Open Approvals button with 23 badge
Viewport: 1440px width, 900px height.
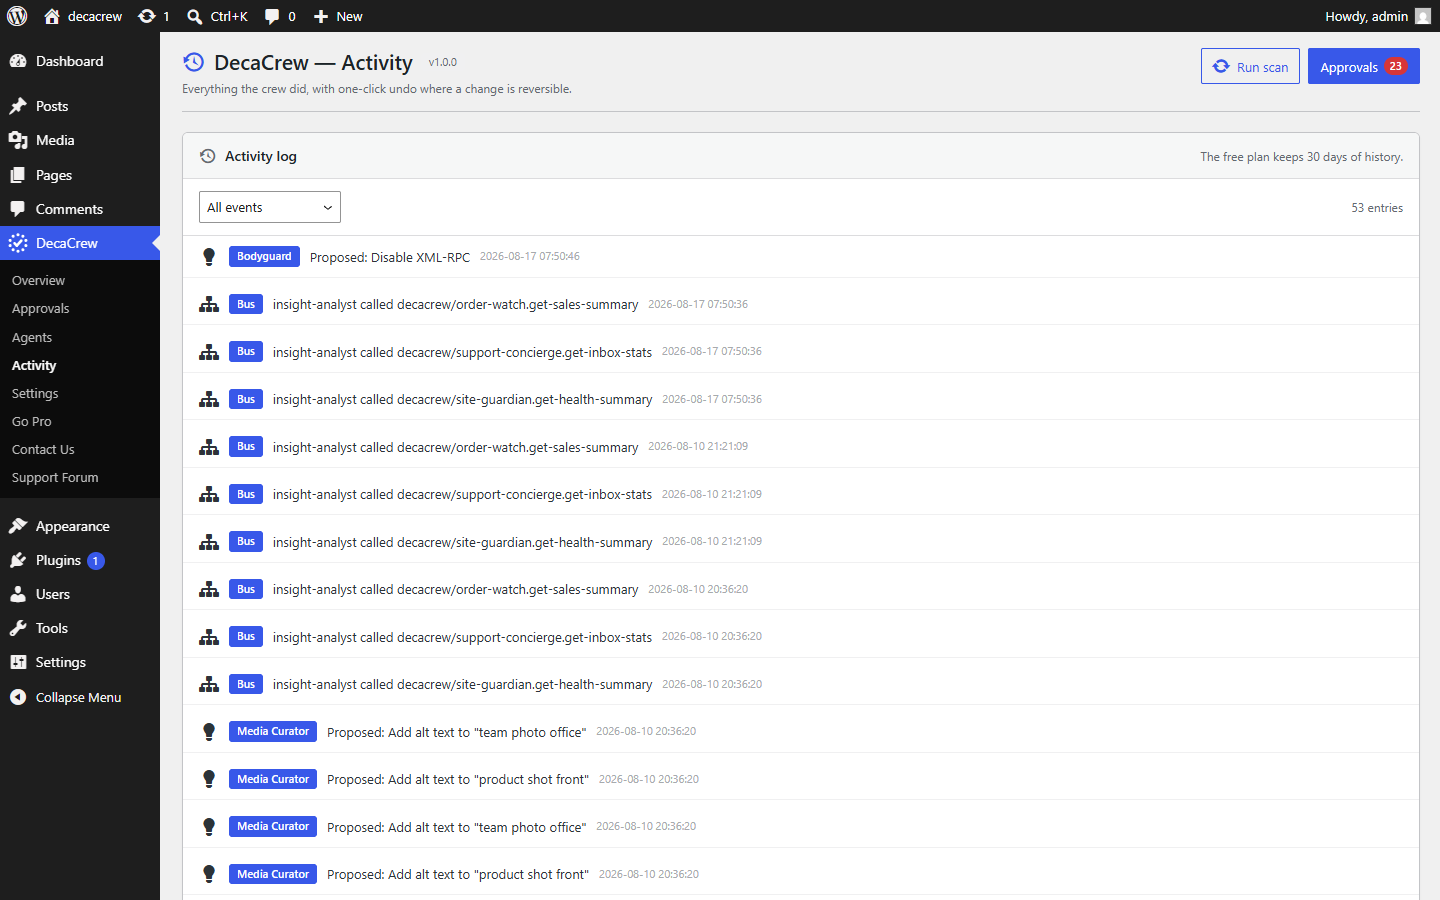1364,66
